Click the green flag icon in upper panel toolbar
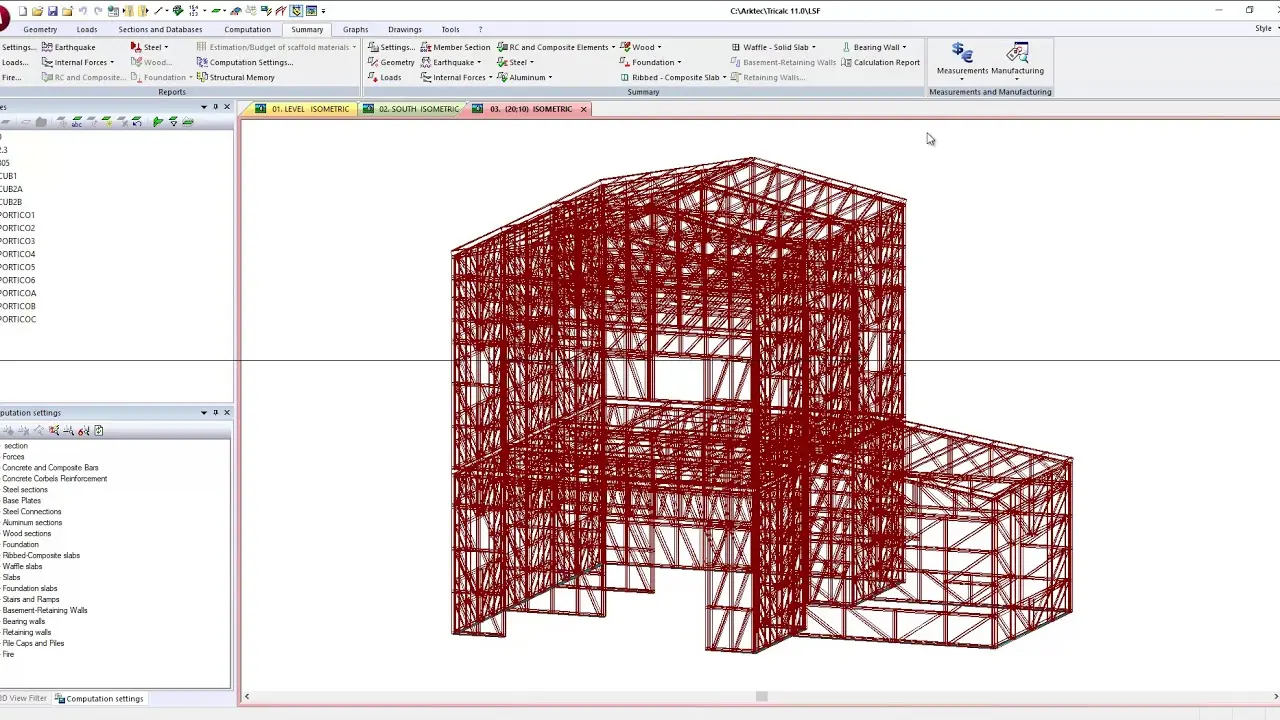Image resolution: width=1280 pixels, height=720 pixels. [157, 122]
